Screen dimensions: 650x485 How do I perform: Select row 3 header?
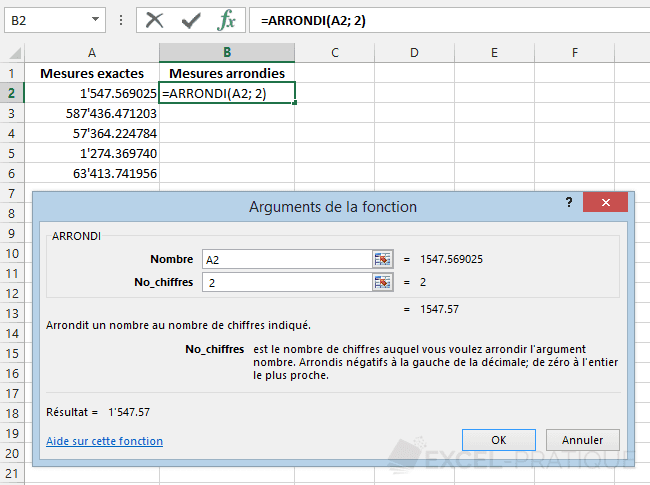[x=12, y=113]
